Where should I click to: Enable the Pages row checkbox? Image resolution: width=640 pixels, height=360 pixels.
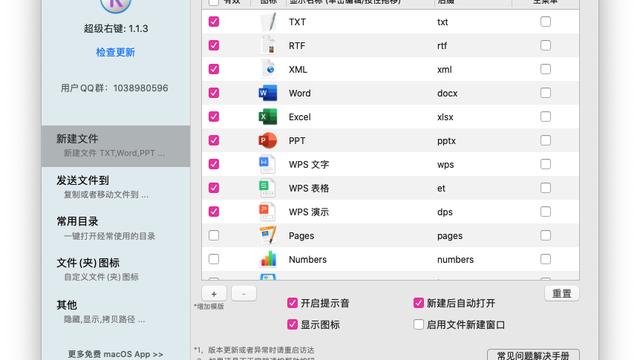tap(214, 235)
